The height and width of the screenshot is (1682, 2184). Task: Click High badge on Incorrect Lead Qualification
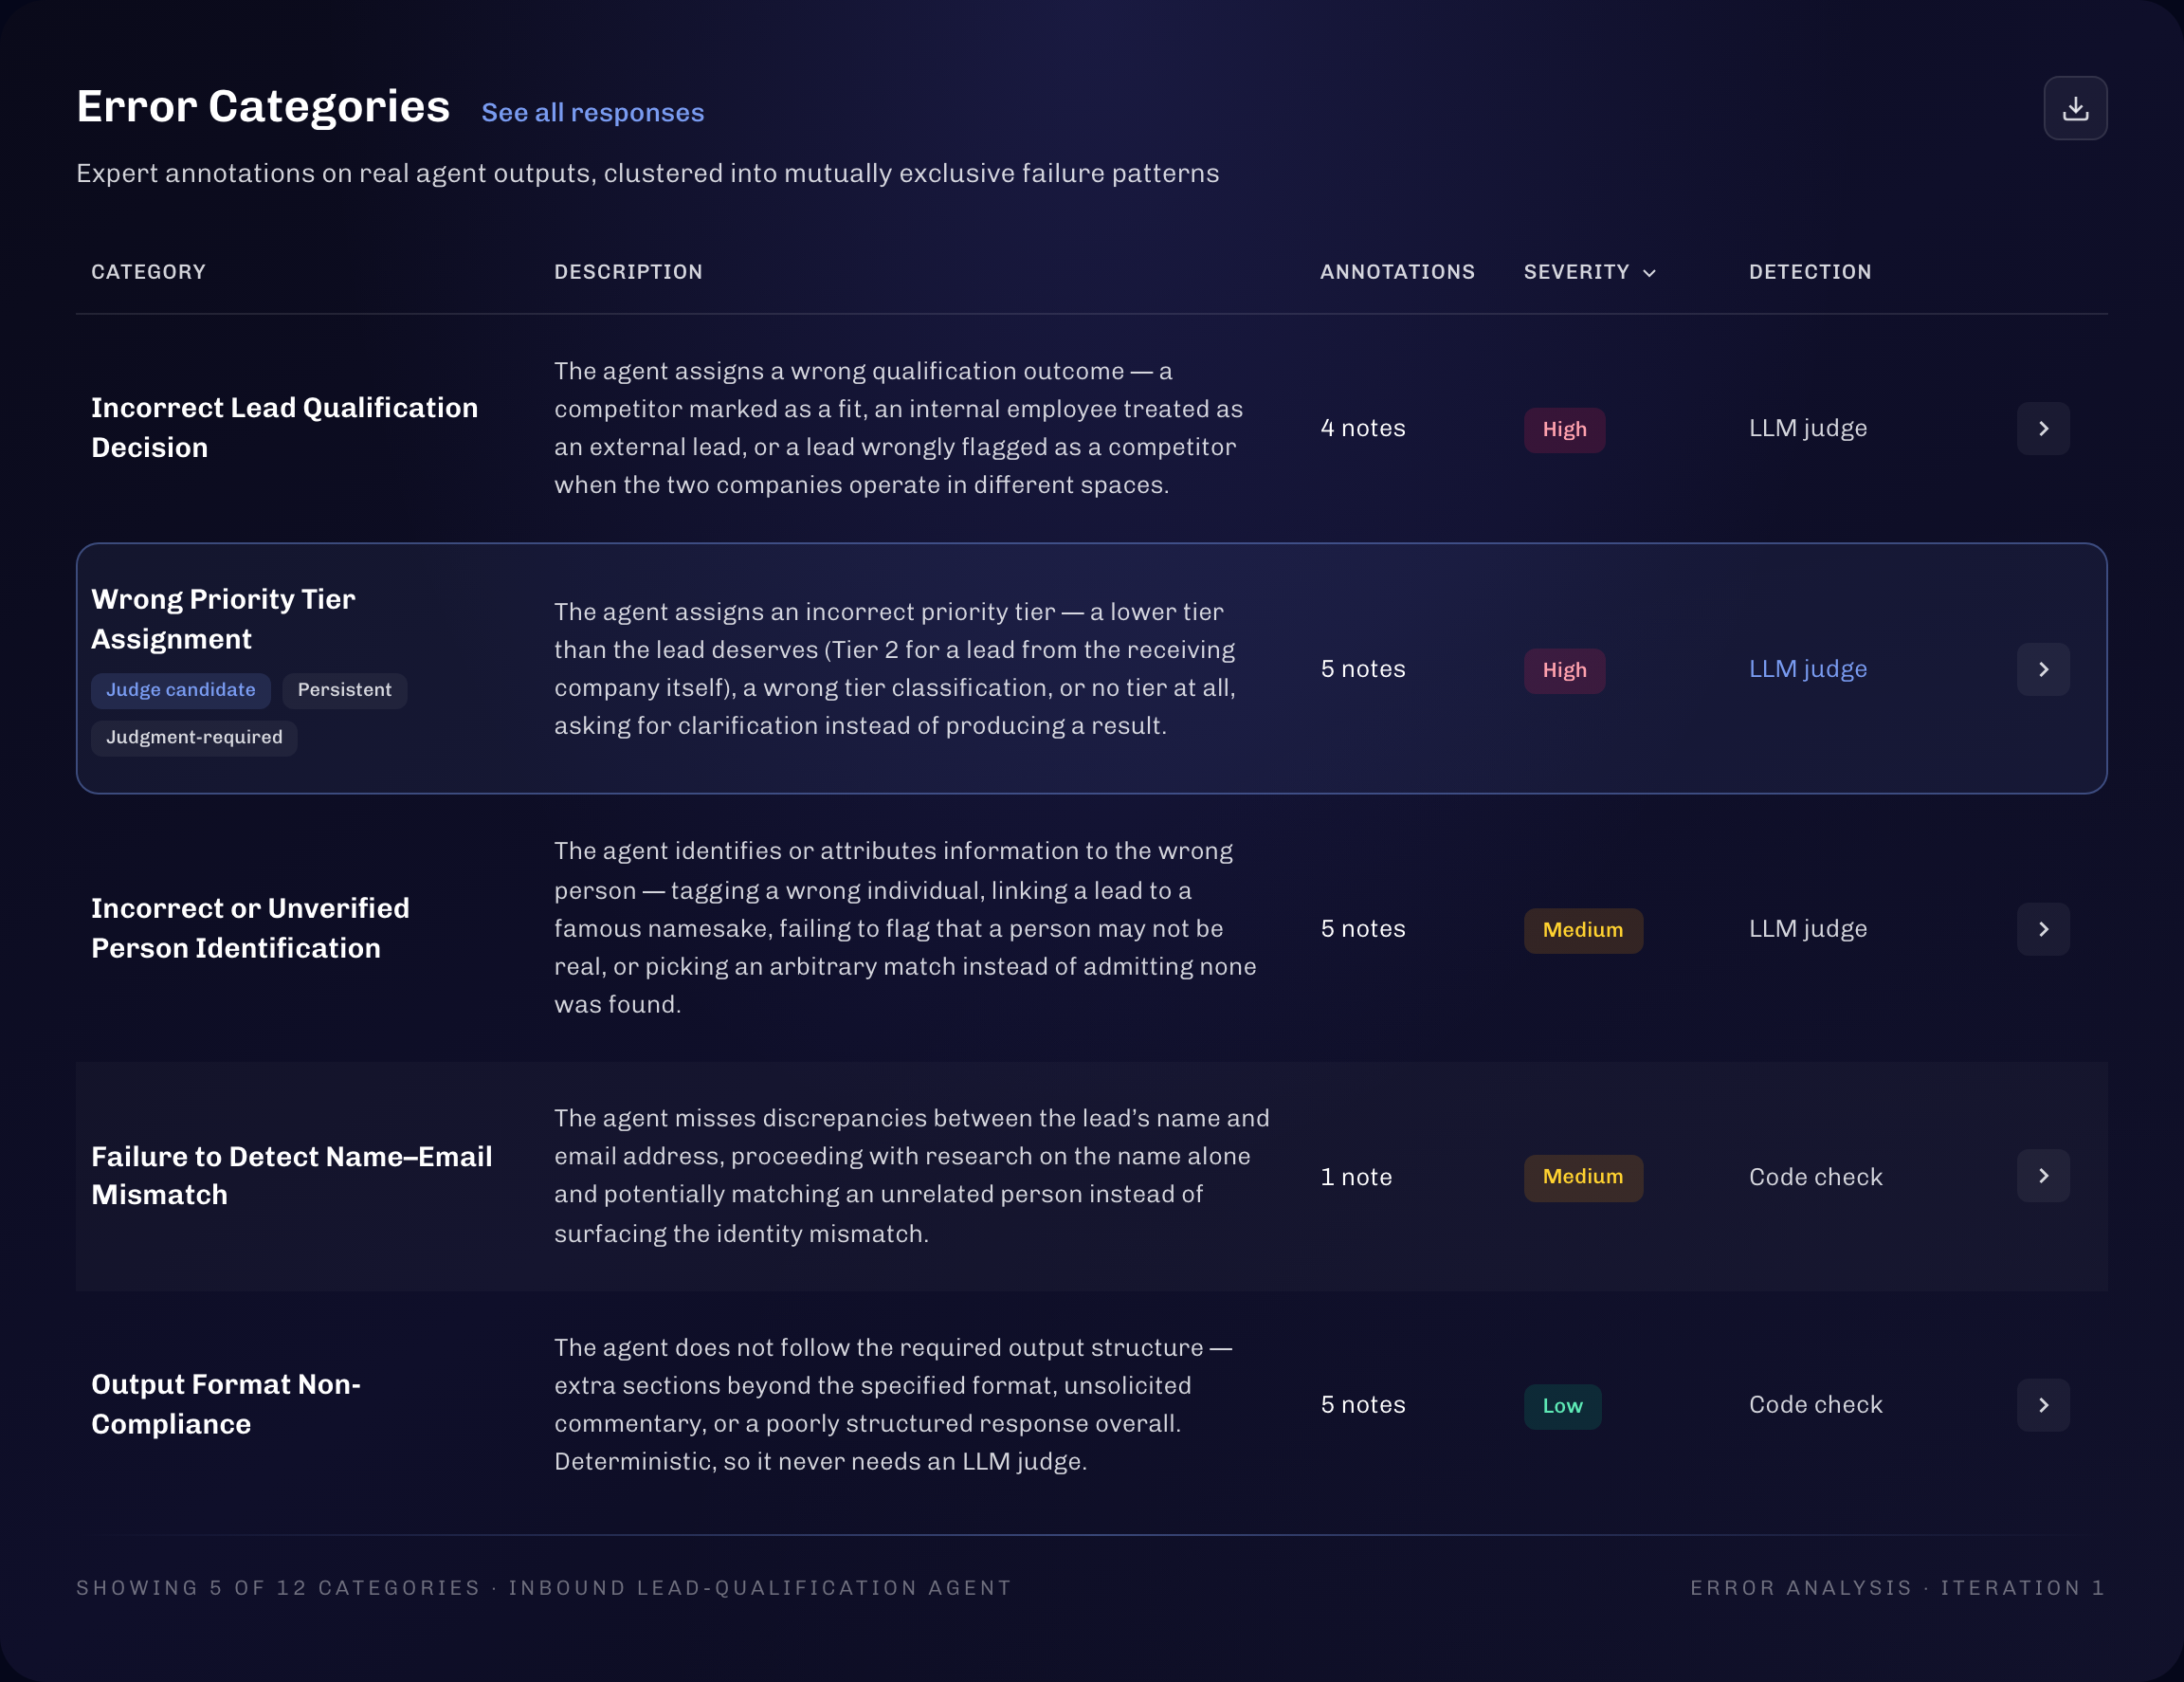tap(1564, 430)
